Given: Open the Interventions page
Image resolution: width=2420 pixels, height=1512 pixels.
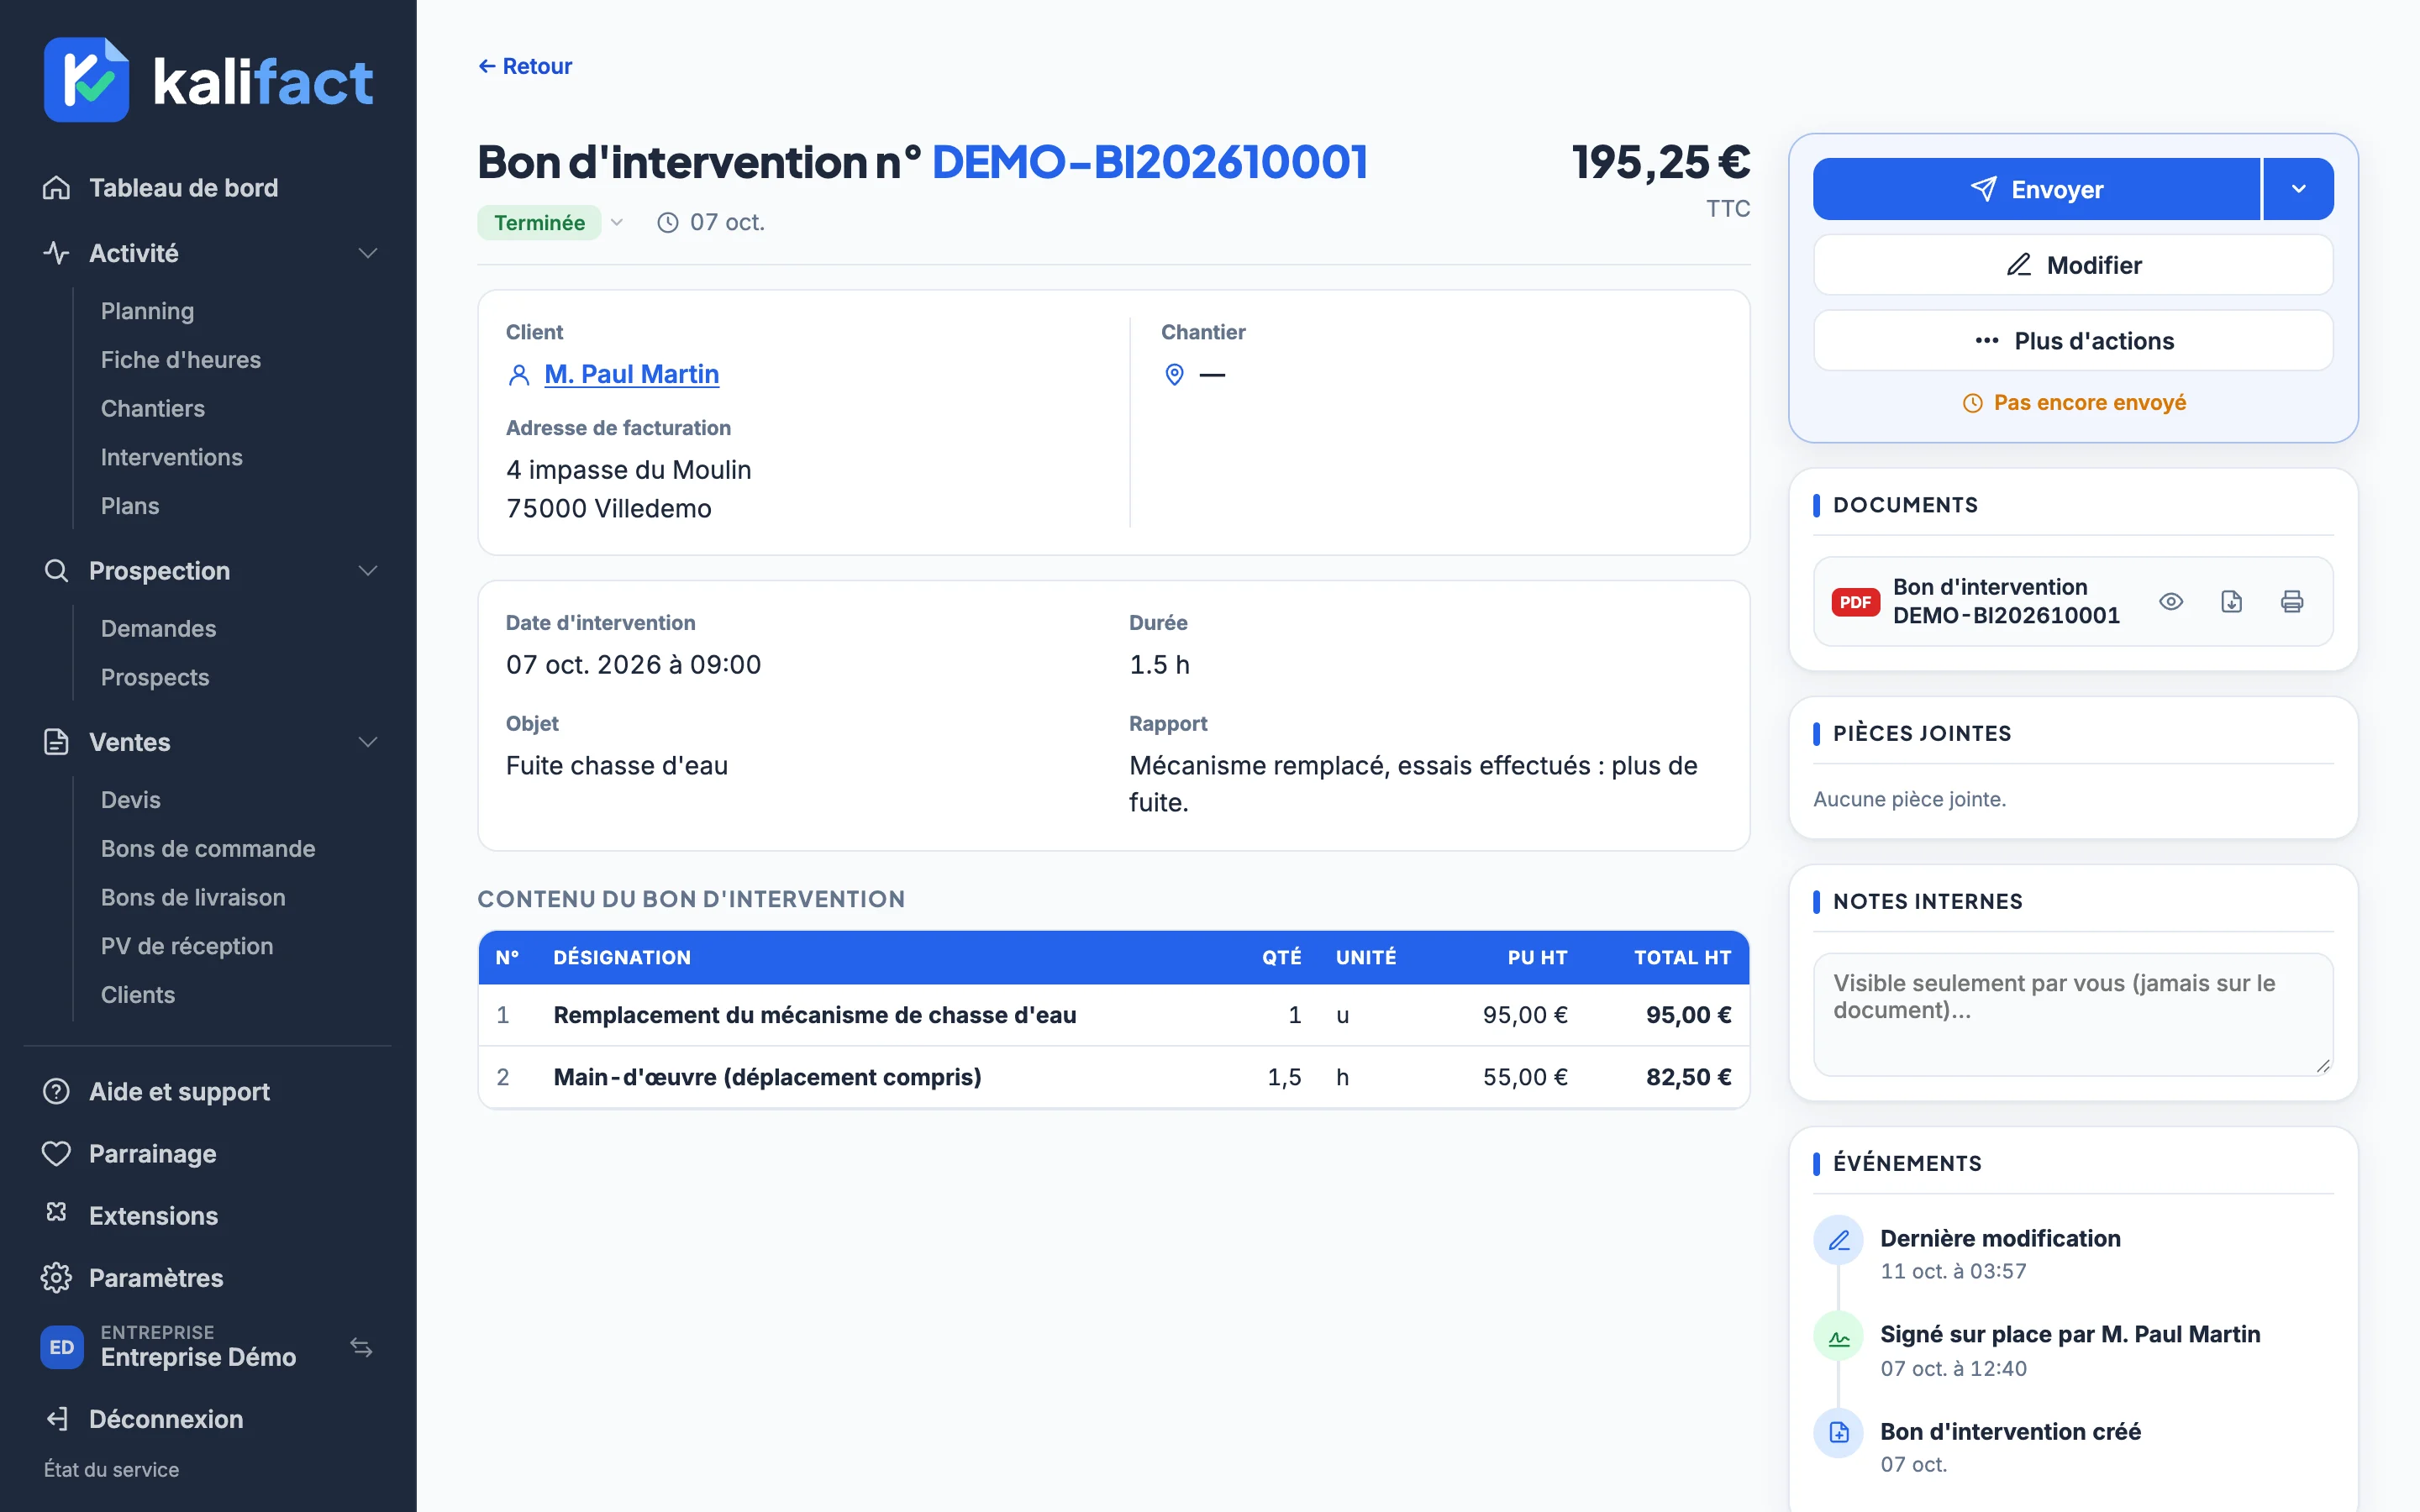Looking at the screenshot, I should coord(171,457).
